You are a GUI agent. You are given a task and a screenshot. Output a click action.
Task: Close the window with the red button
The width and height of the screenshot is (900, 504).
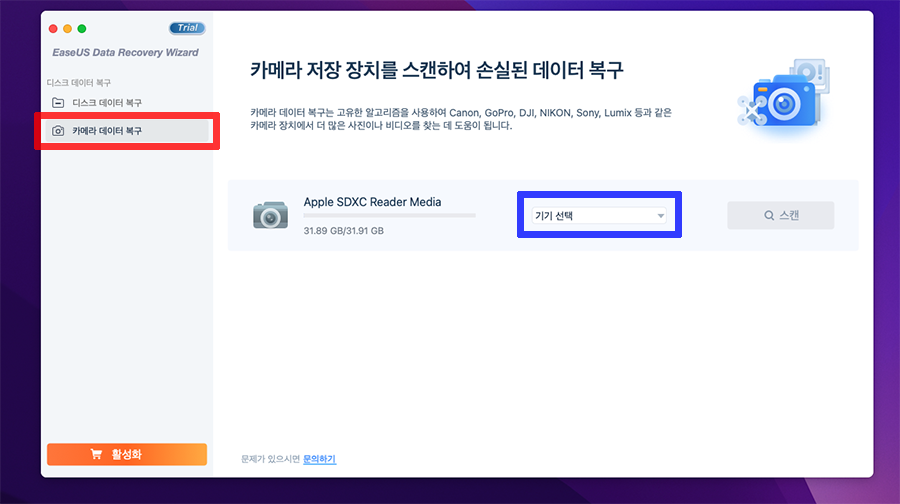point(53,29)
